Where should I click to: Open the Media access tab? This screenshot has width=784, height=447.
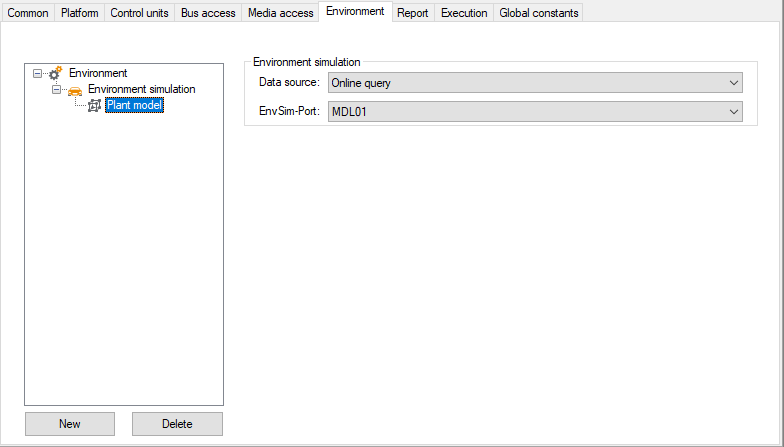click(x=280, y=12)
